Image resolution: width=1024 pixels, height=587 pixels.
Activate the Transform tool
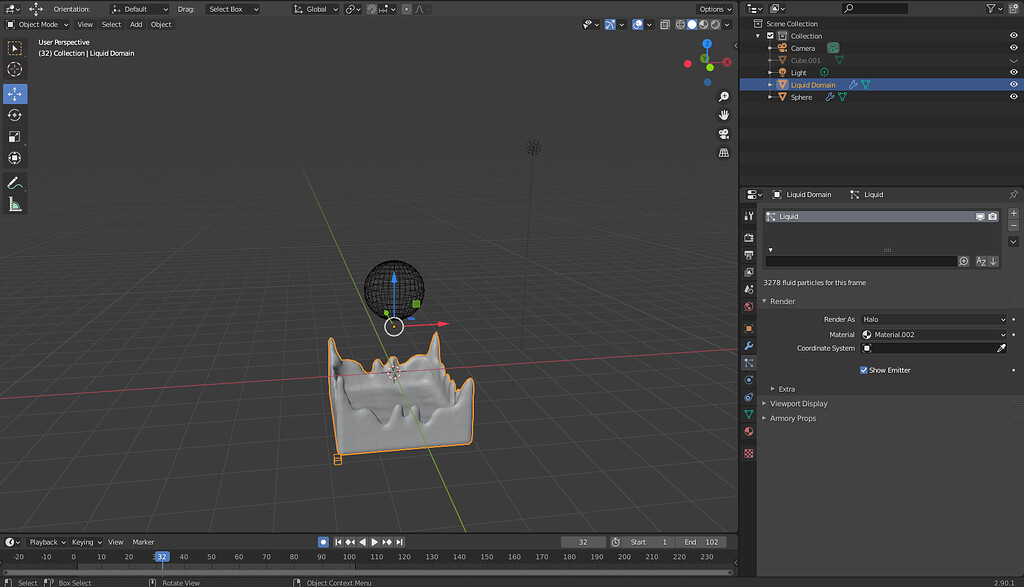pos(14,158)
